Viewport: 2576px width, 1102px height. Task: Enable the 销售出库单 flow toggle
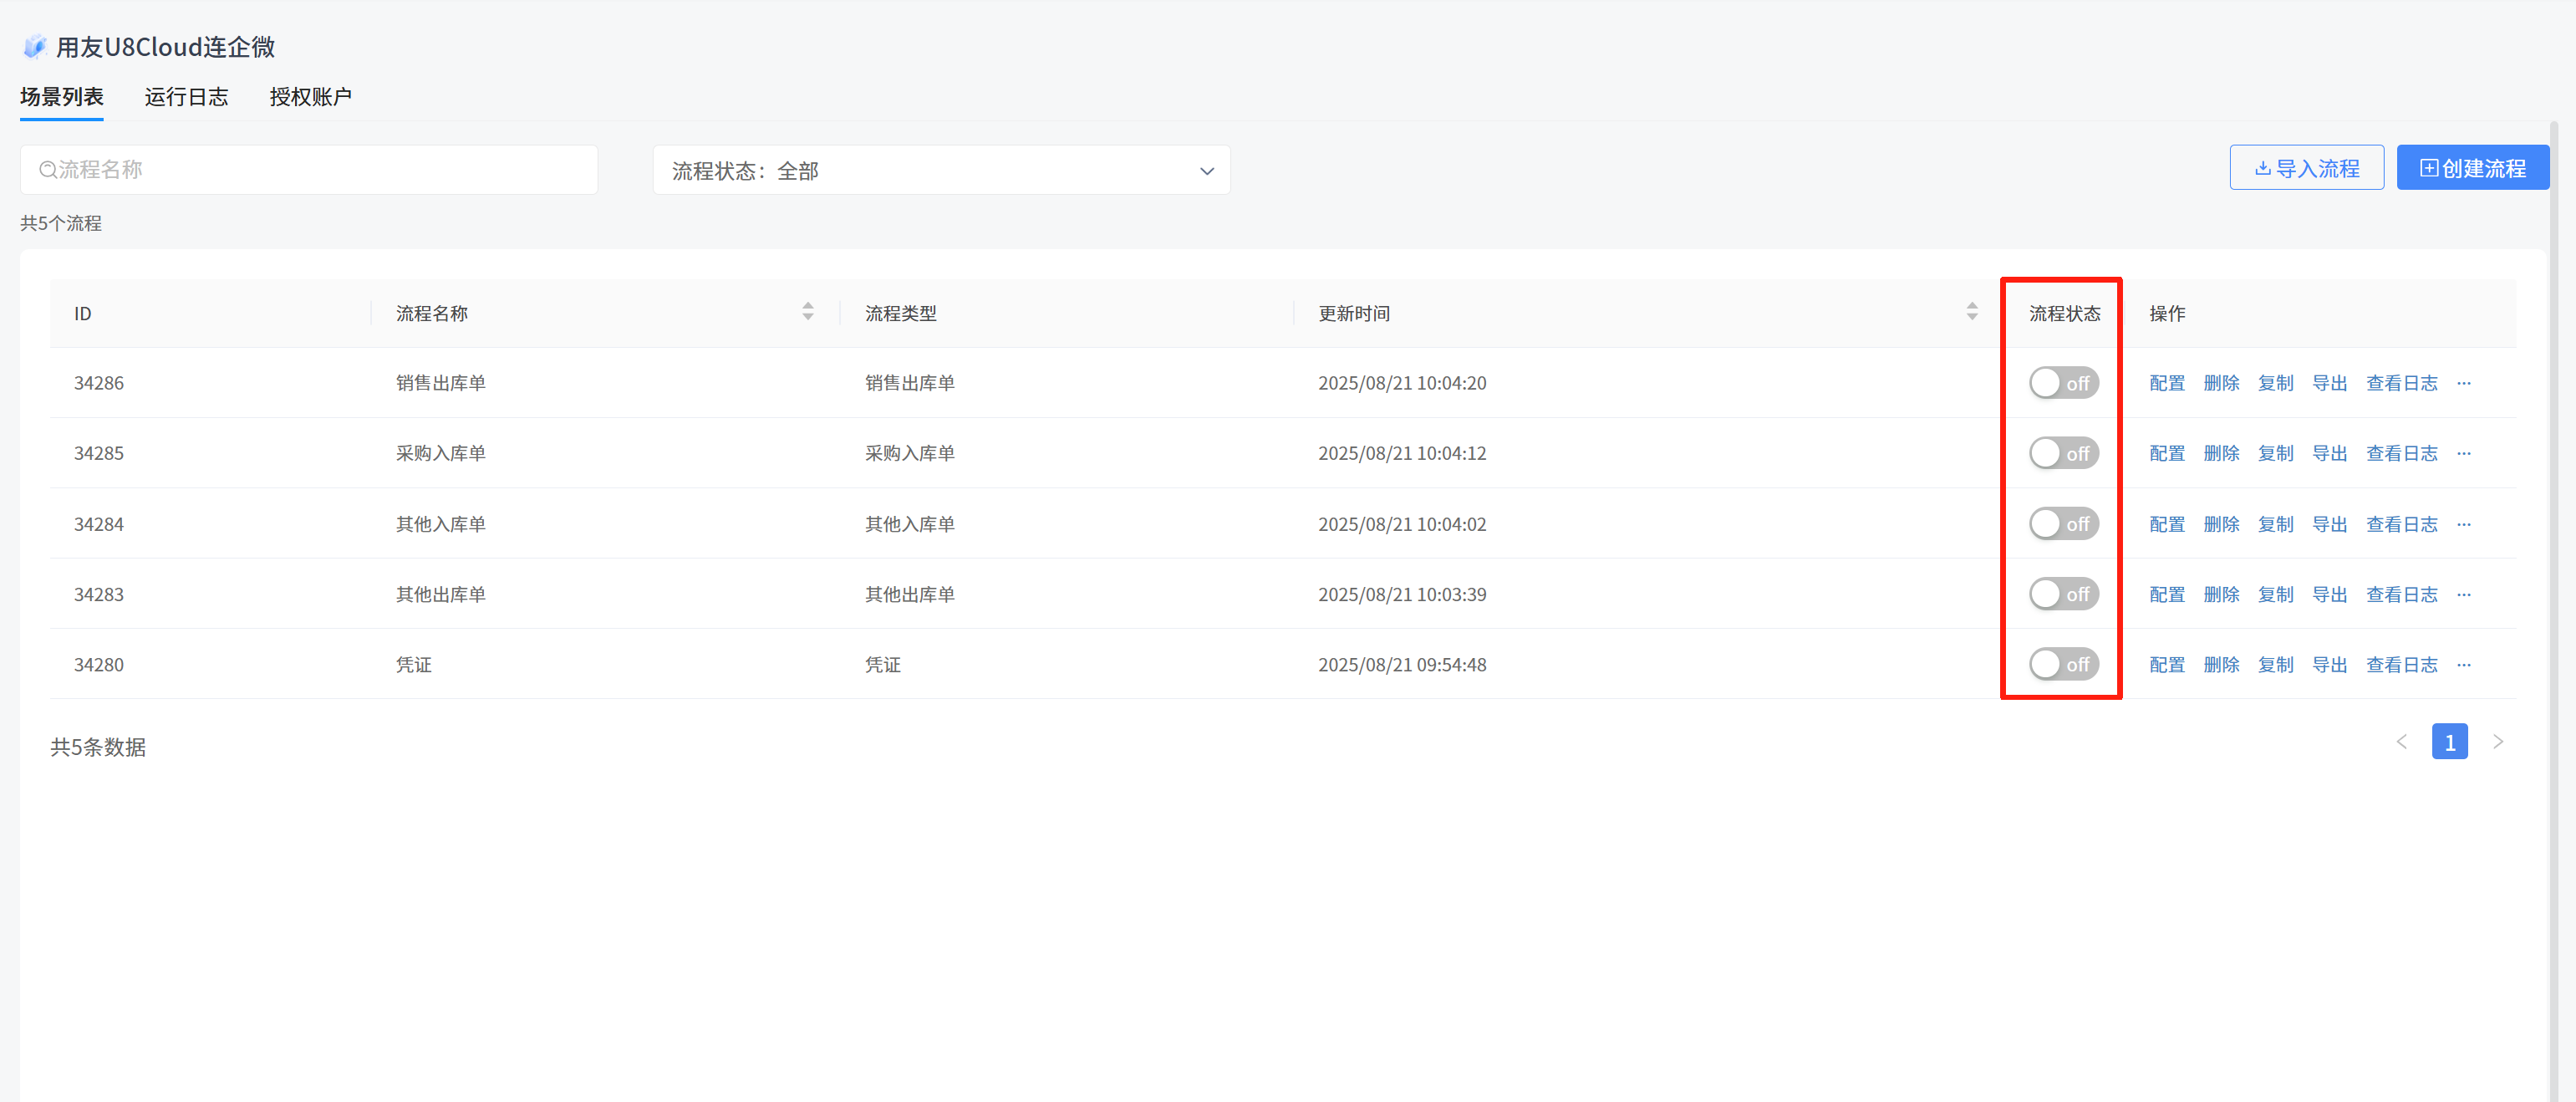(x=2062, y=383)
